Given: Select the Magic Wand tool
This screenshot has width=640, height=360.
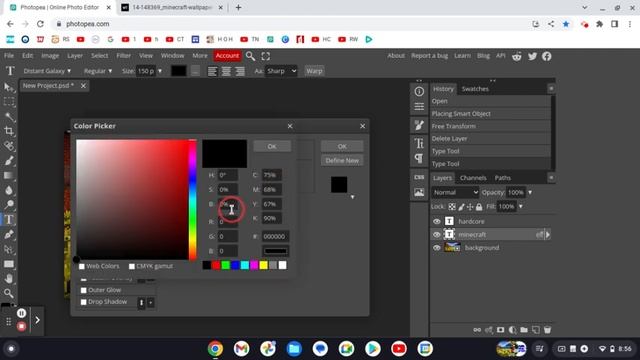Looking at the screenshot, I should coord(9,117).
